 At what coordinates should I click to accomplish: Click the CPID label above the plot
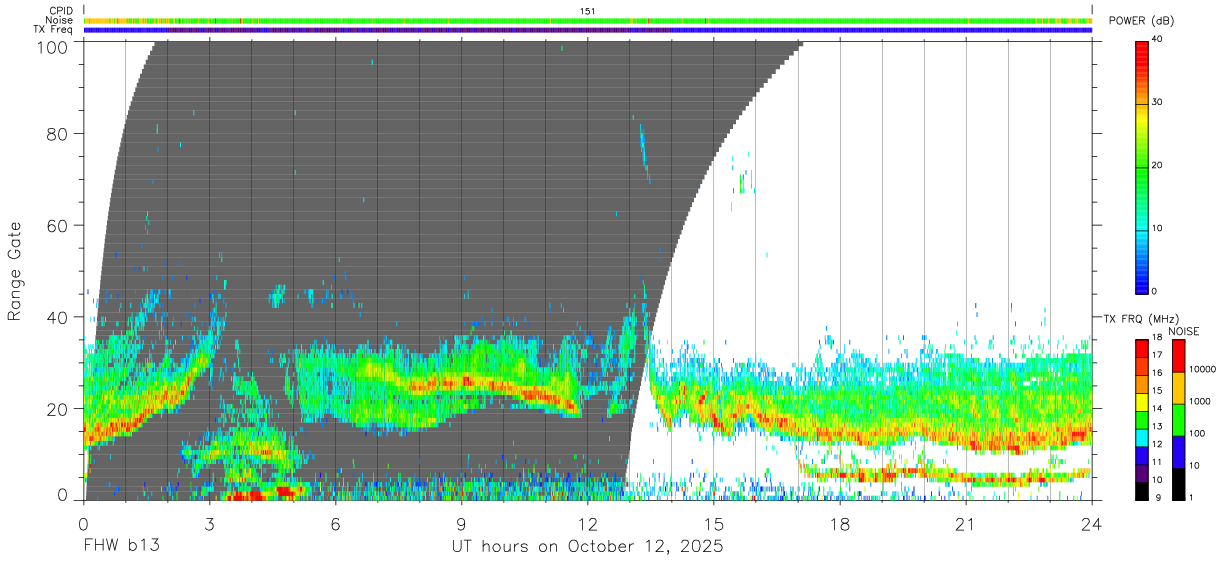[x=60, y=11]
